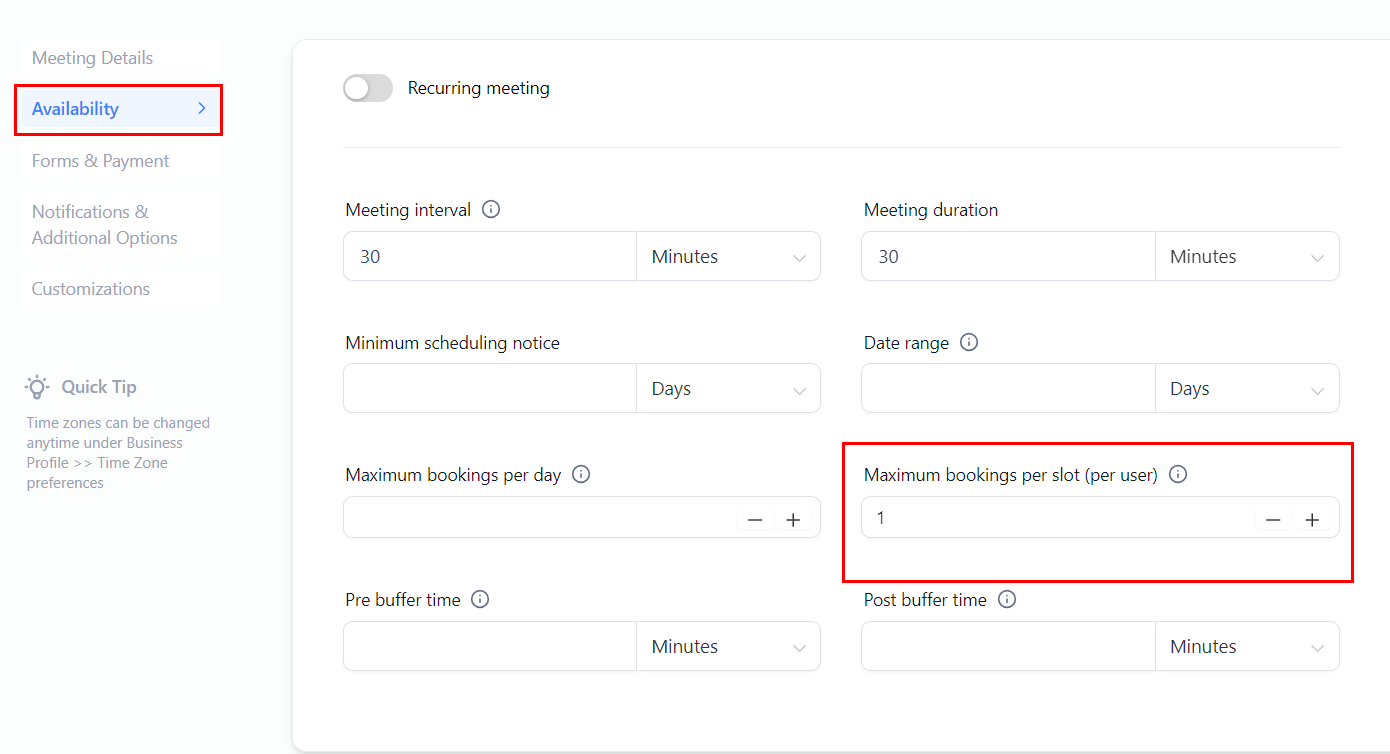Decrease maximum bookings per slot with minus
Viewport: 1390px width, 754px height.
(1273, 520)
